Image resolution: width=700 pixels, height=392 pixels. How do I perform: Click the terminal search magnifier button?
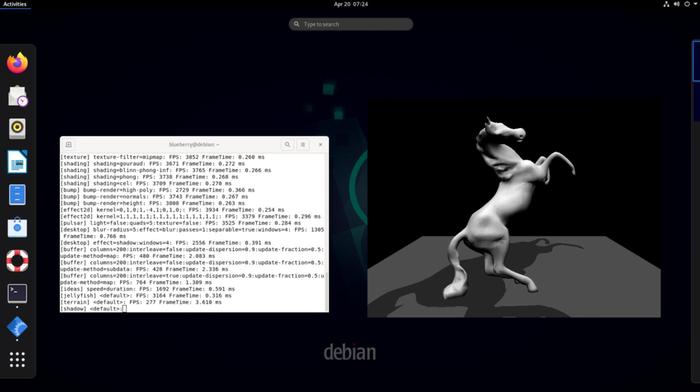(x=288, y=145)
